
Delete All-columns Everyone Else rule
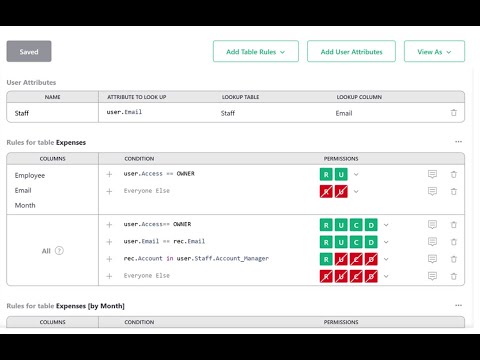coord(454,276)
